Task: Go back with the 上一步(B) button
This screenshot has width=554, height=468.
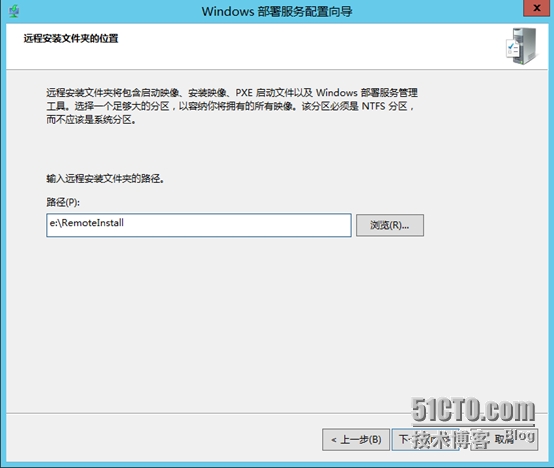Action: pyautogui.click(x=356, y=440)
